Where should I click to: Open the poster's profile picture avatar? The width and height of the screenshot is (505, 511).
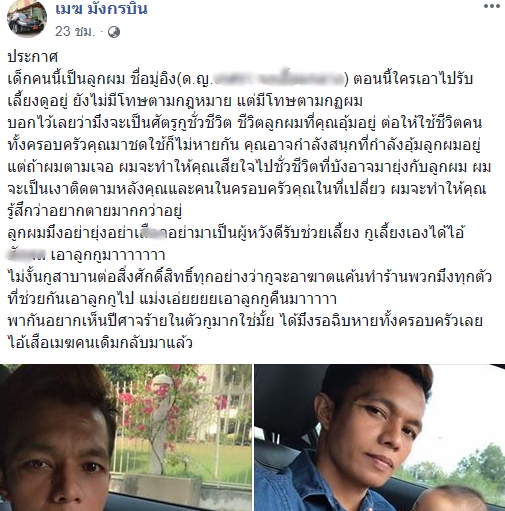coord(27,18)
